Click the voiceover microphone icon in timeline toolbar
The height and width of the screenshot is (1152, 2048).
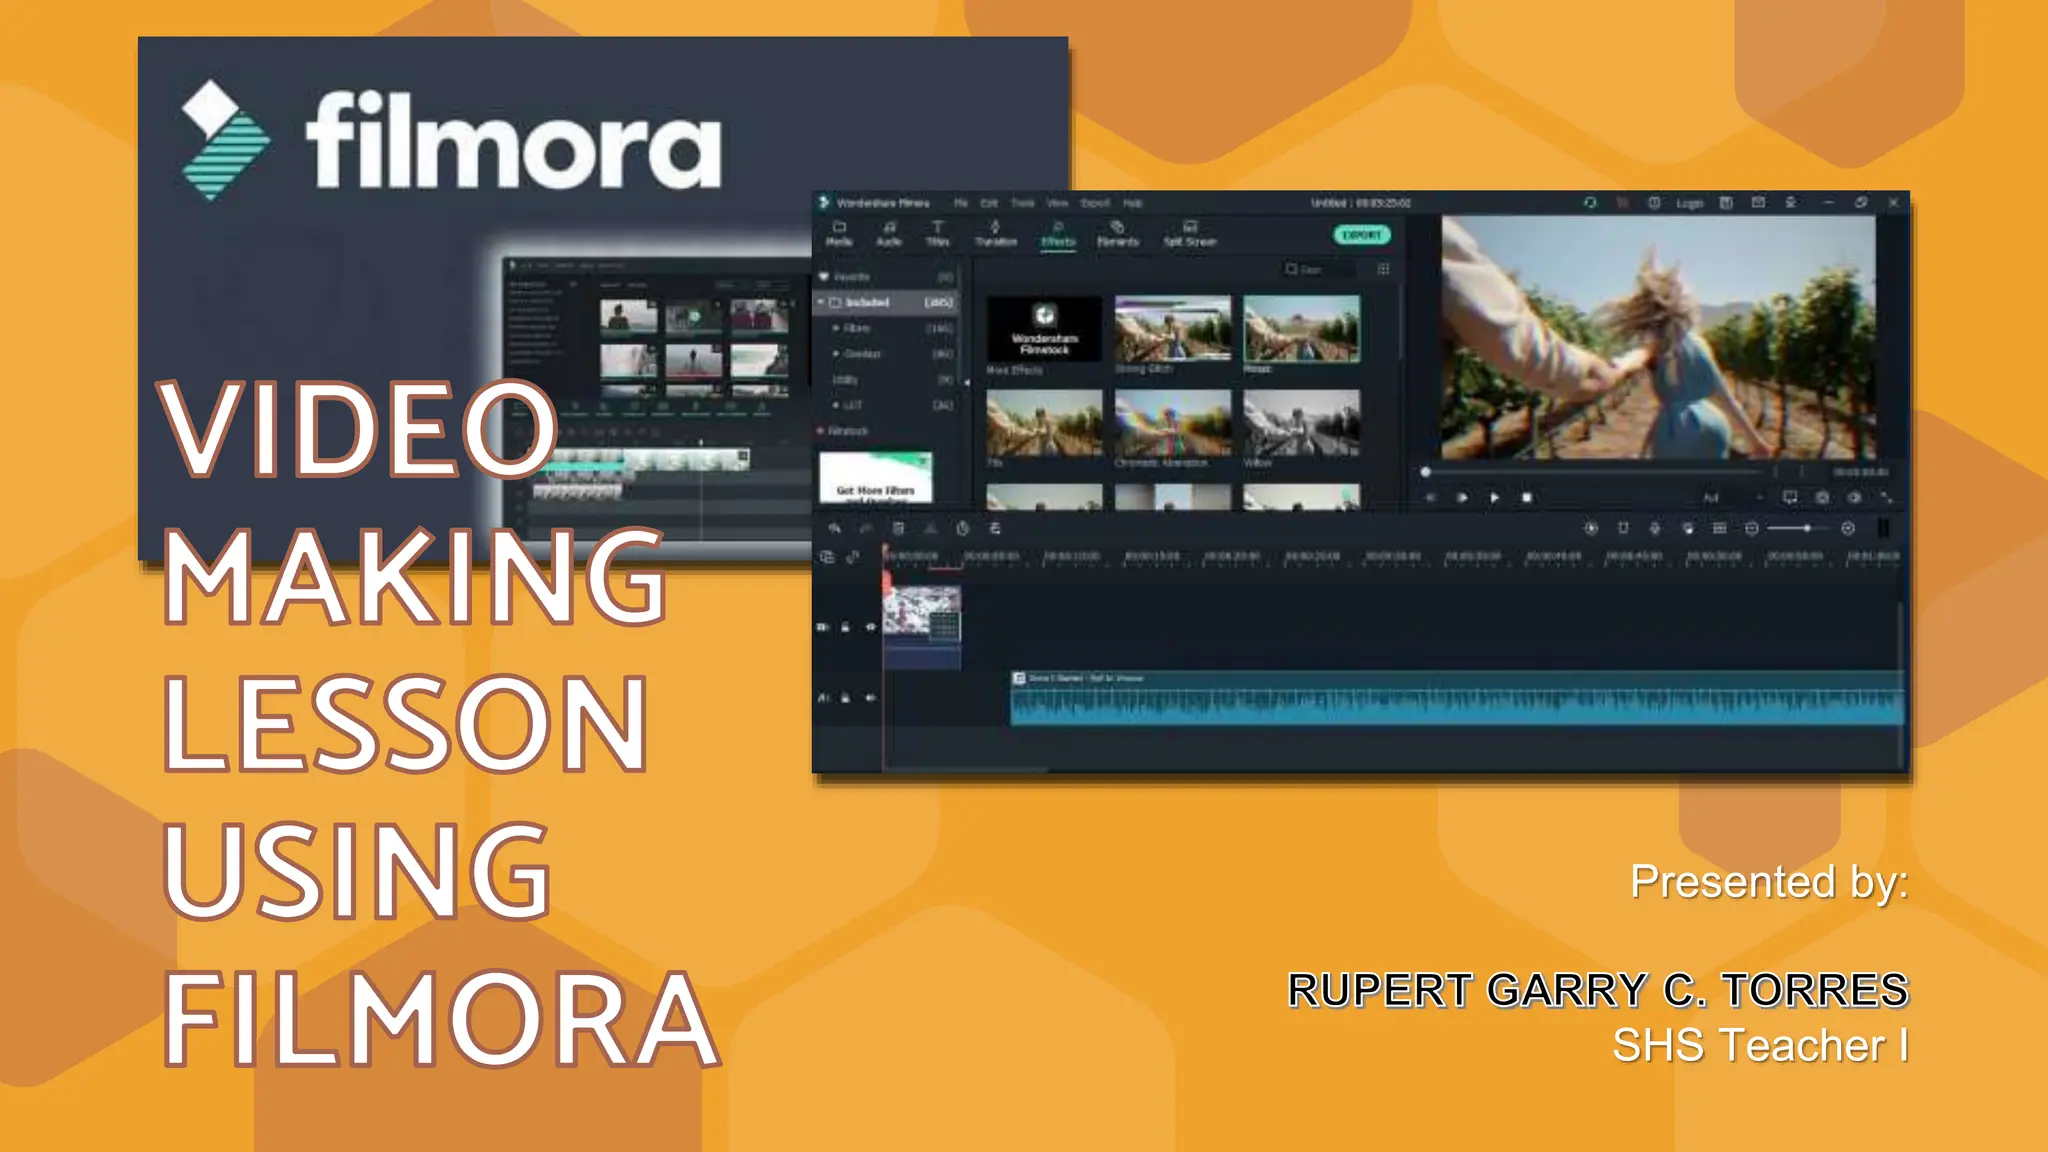pos(1655,528)
